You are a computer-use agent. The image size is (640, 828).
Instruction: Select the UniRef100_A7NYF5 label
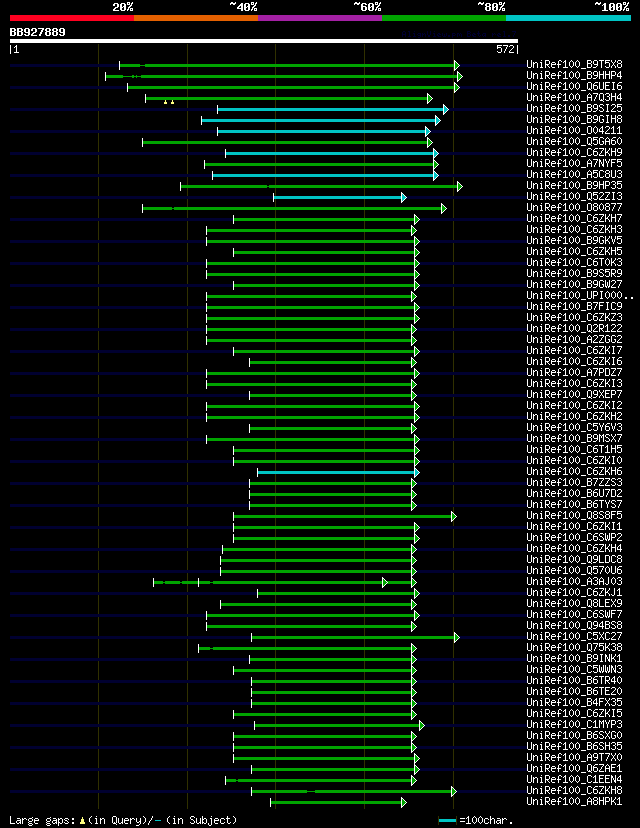[575, 164]
